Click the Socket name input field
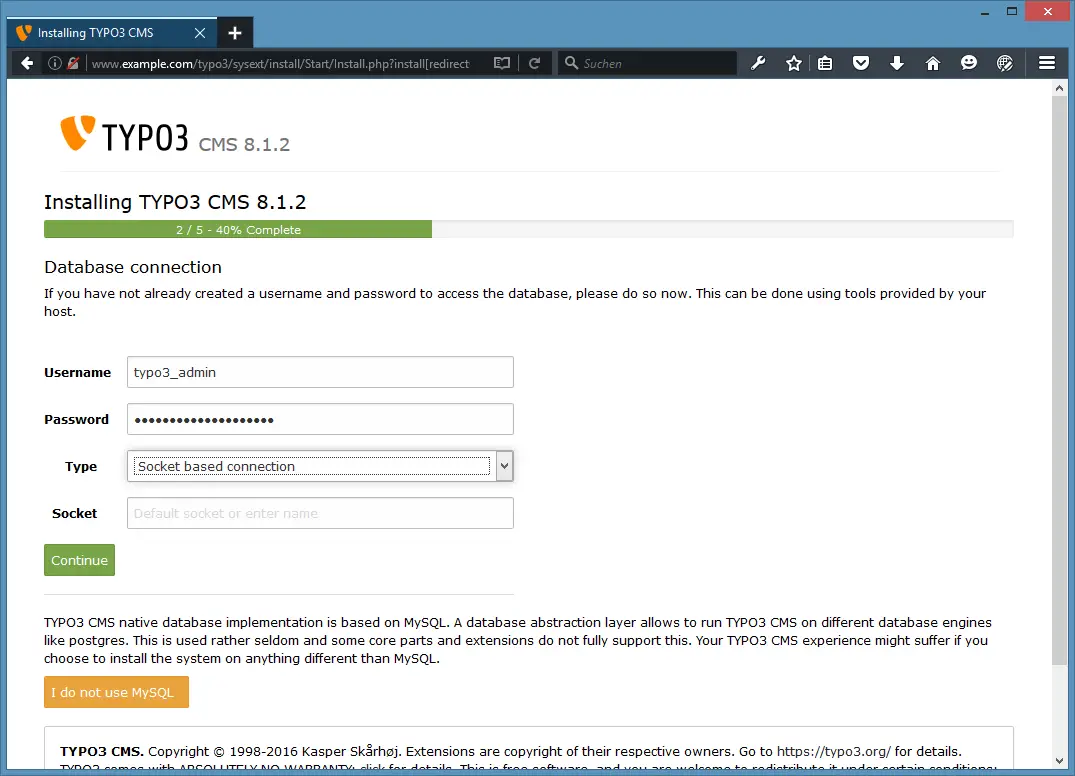 pos(320,513)
